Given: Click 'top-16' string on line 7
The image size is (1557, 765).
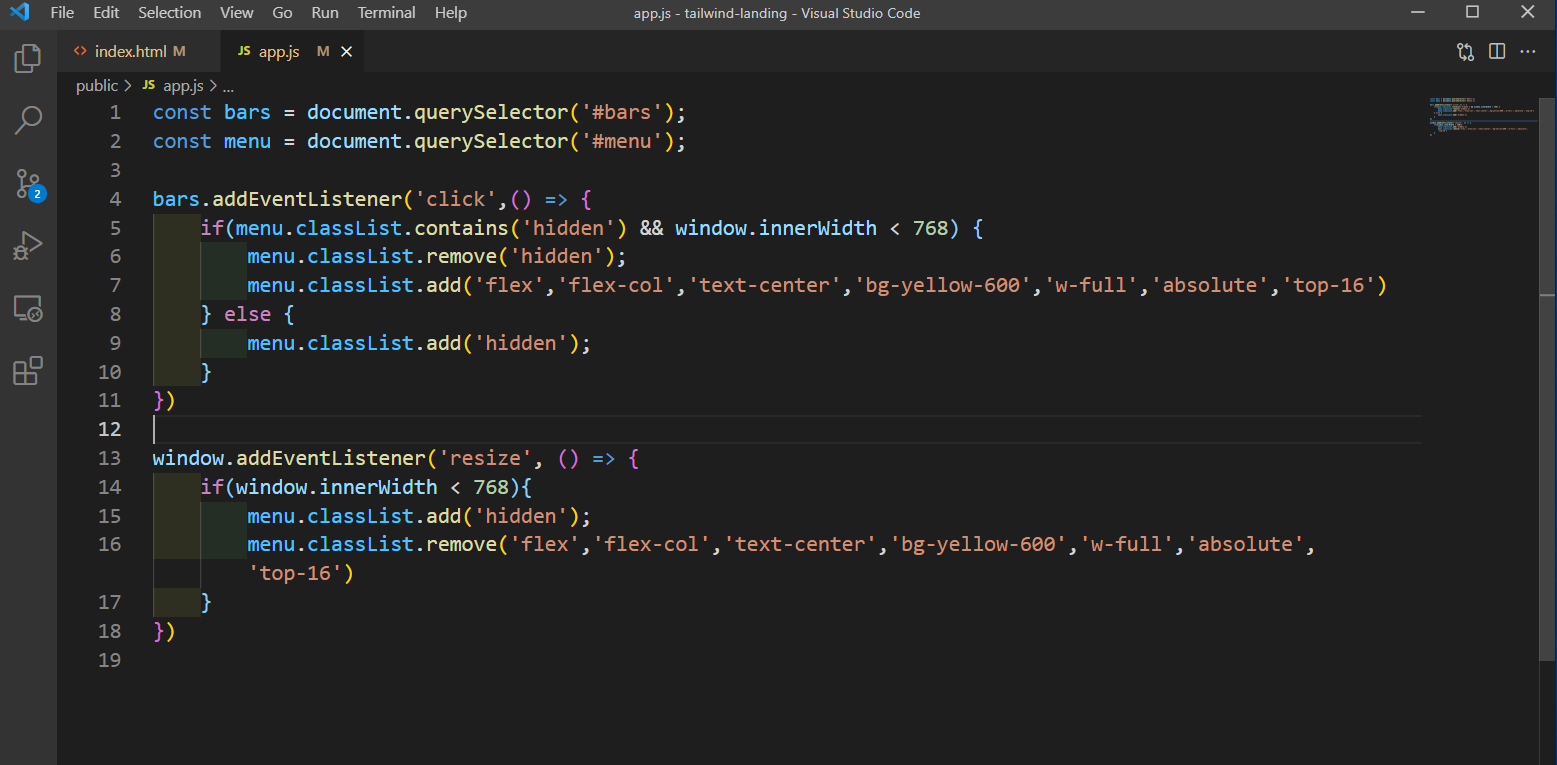Looking at the screenshot, I should coord(1328,285).
